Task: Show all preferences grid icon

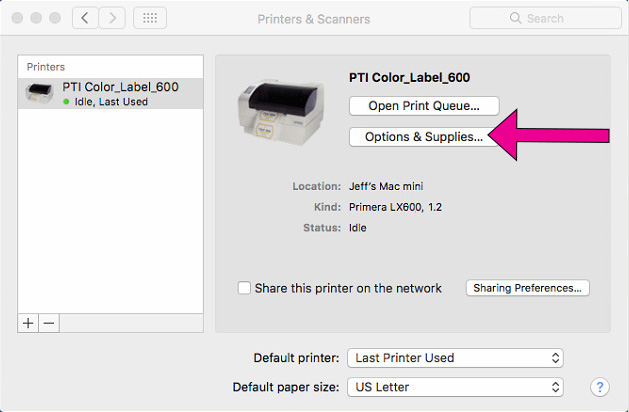Action: [150, 18]
